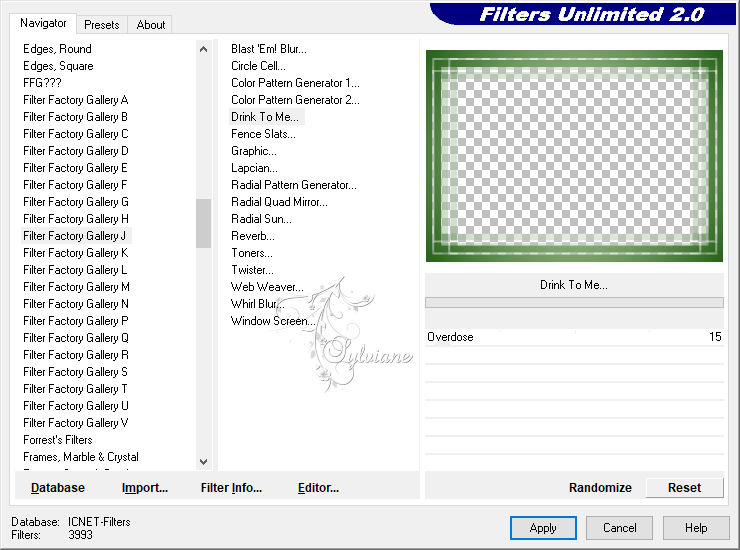Choose the Reverb filter
This screenshot has width=740, height=550.
click(x=252, y=236)
